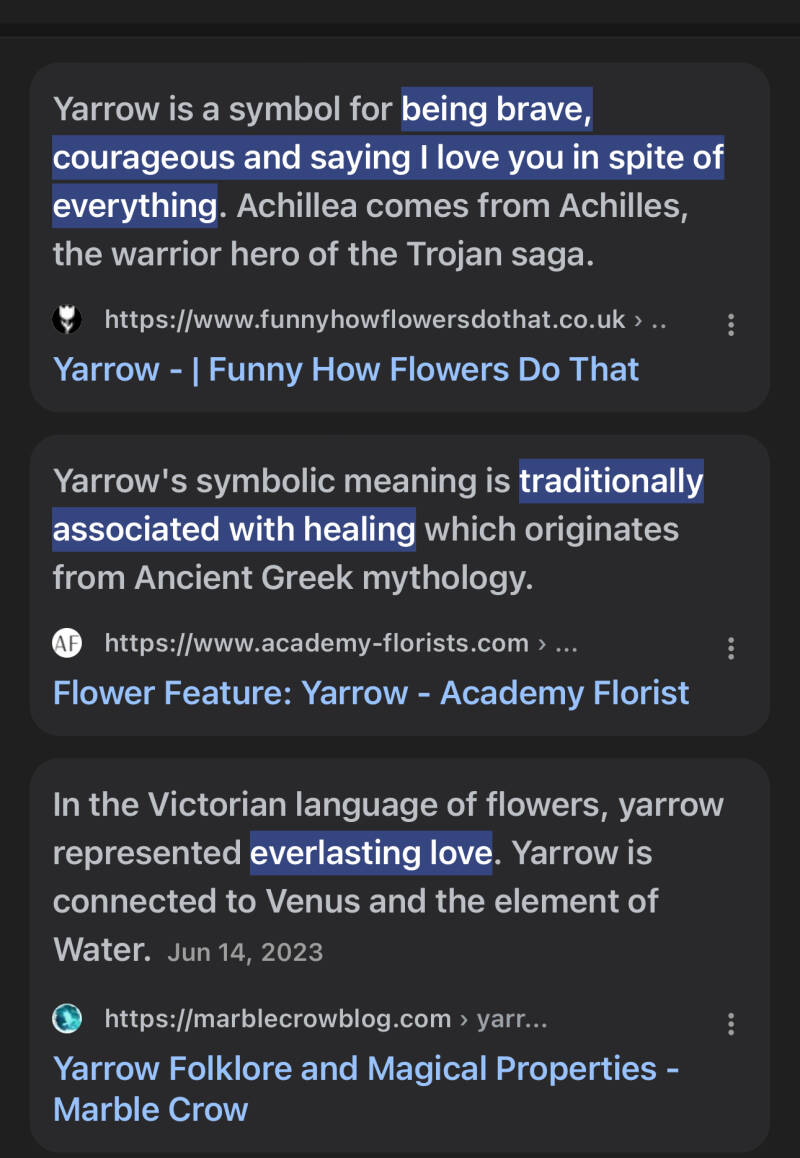The height and width of the screenshot is (1158, 800).
Task: Click the academy-florists.com URL text
Action: (316, 643)
